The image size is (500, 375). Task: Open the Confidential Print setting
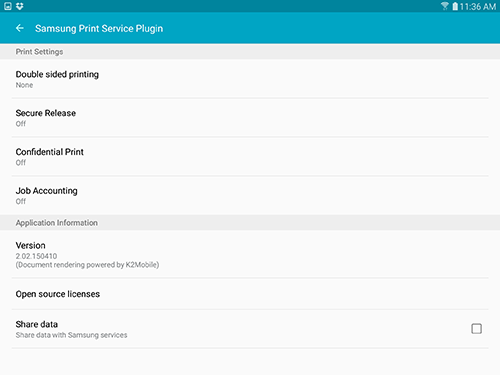click(250, 157)
